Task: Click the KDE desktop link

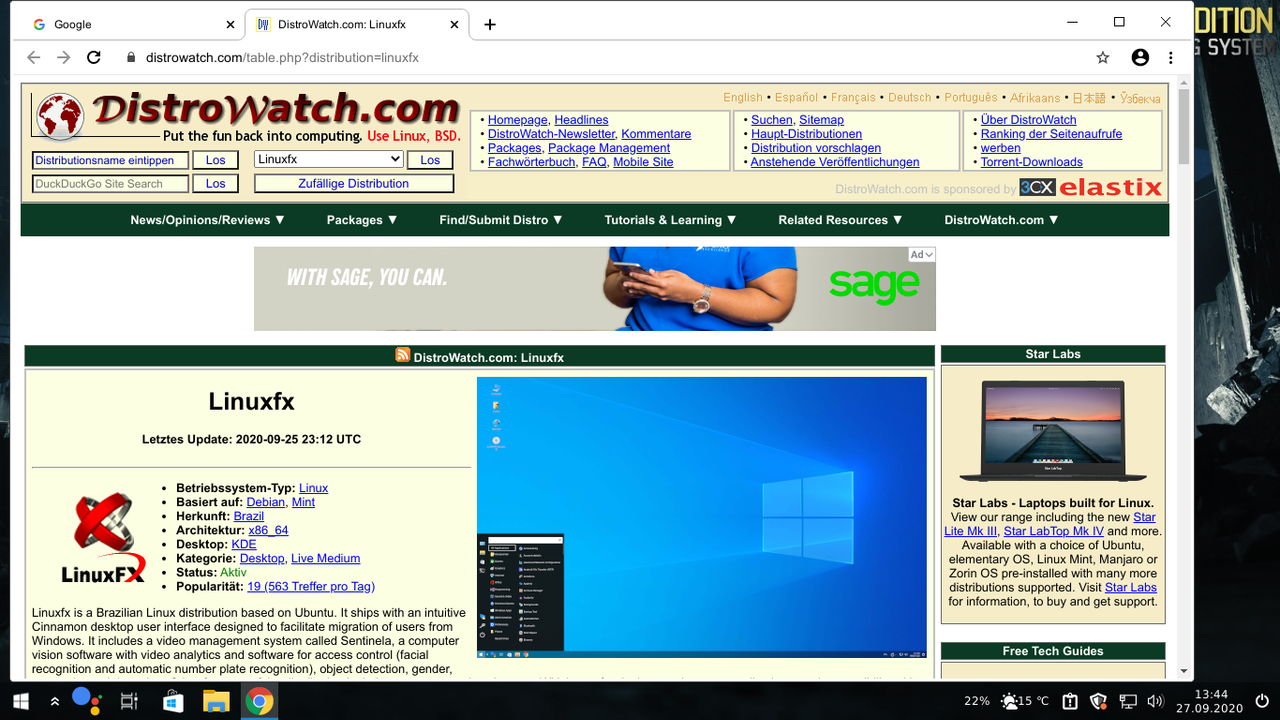Action: [x=244, y=544]
